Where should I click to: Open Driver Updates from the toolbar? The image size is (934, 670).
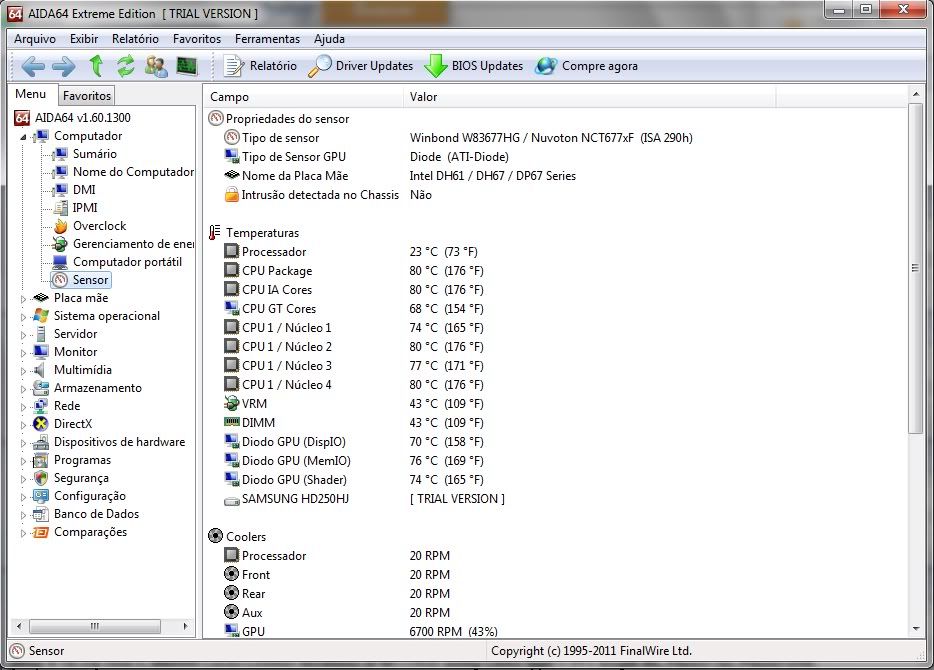[360, 66]
